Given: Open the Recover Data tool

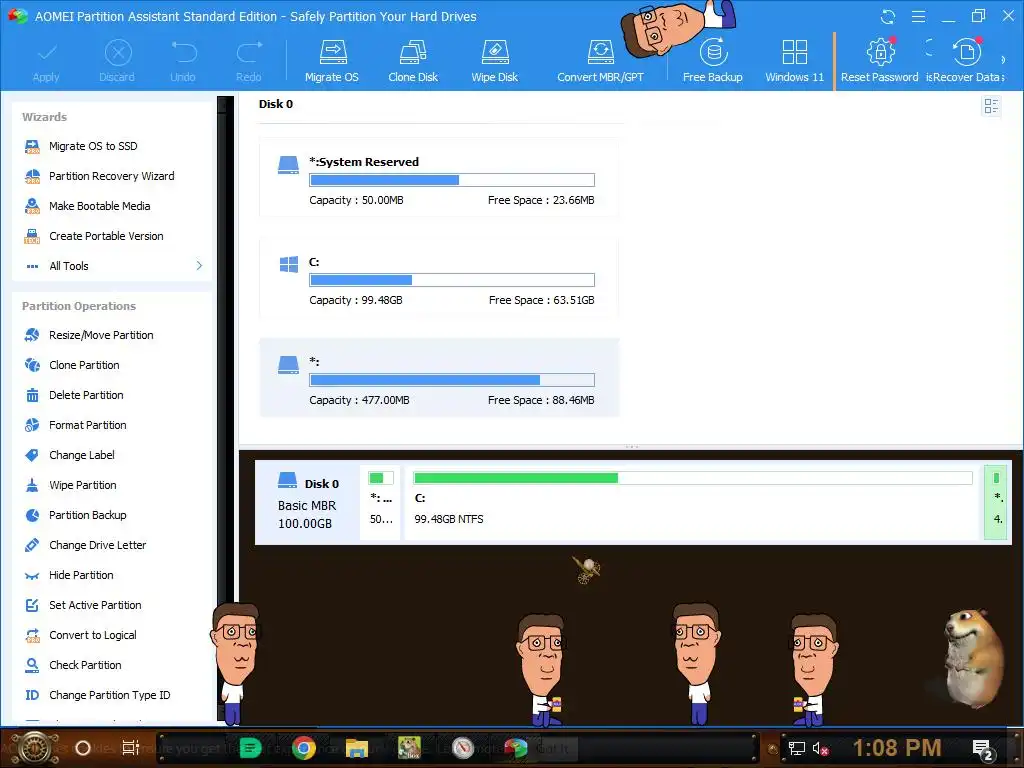Looking at the screenshot, I should coord(966,61).
